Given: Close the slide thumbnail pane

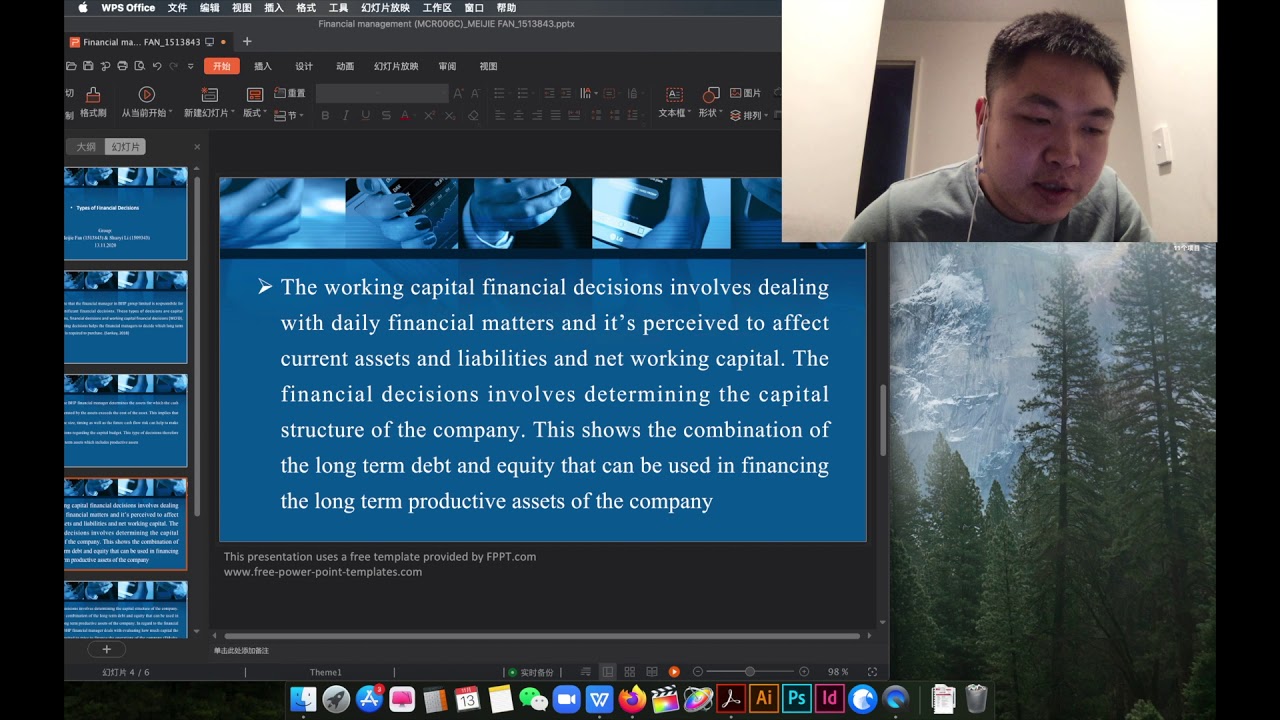Looking at the screenshot, I should coord(197,147).
